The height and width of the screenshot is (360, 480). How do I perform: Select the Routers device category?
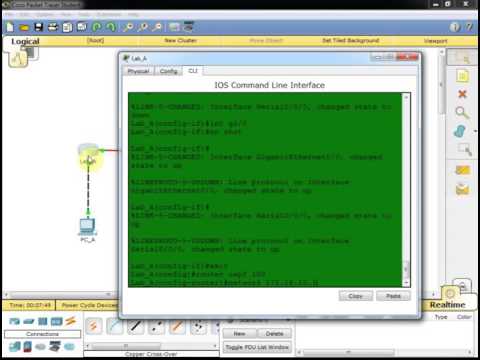pyautogui.click(x=14, y=321)
